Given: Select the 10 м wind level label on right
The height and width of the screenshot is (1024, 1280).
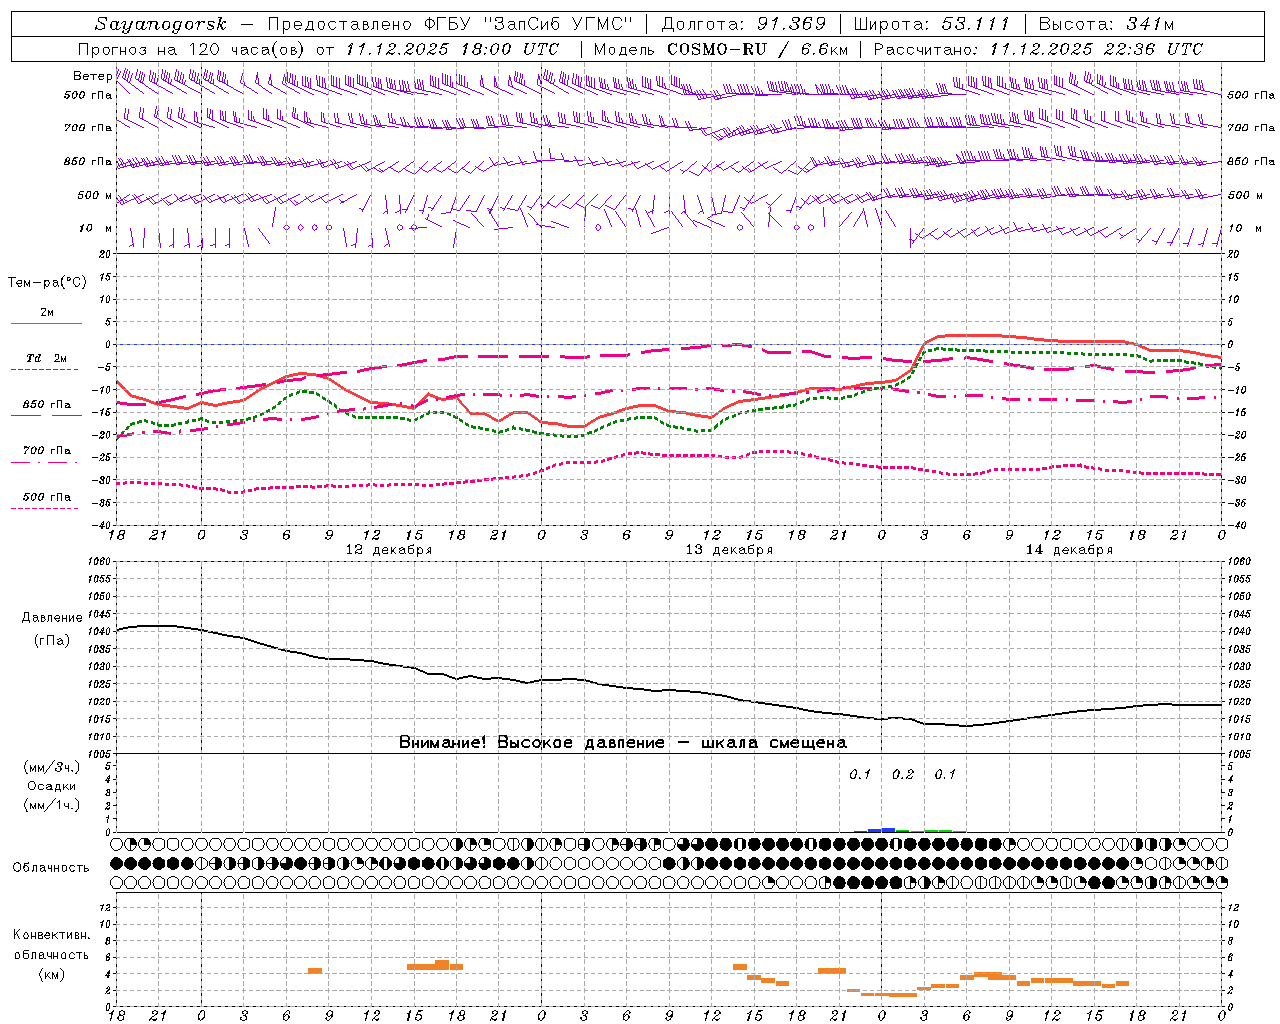Looking at the screenshot, I should tap(1244, 228).
